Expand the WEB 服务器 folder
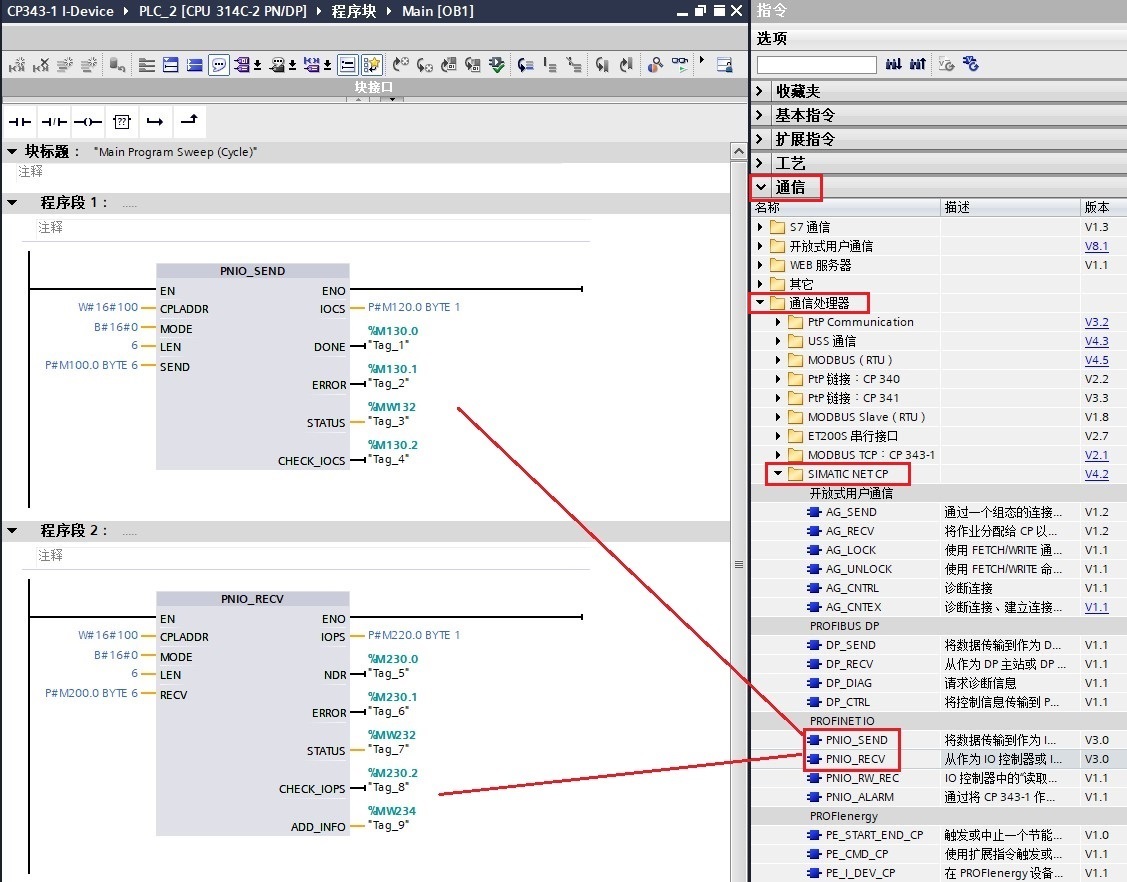This screenshot has height=882, width=1127. [x=760, y=265]
